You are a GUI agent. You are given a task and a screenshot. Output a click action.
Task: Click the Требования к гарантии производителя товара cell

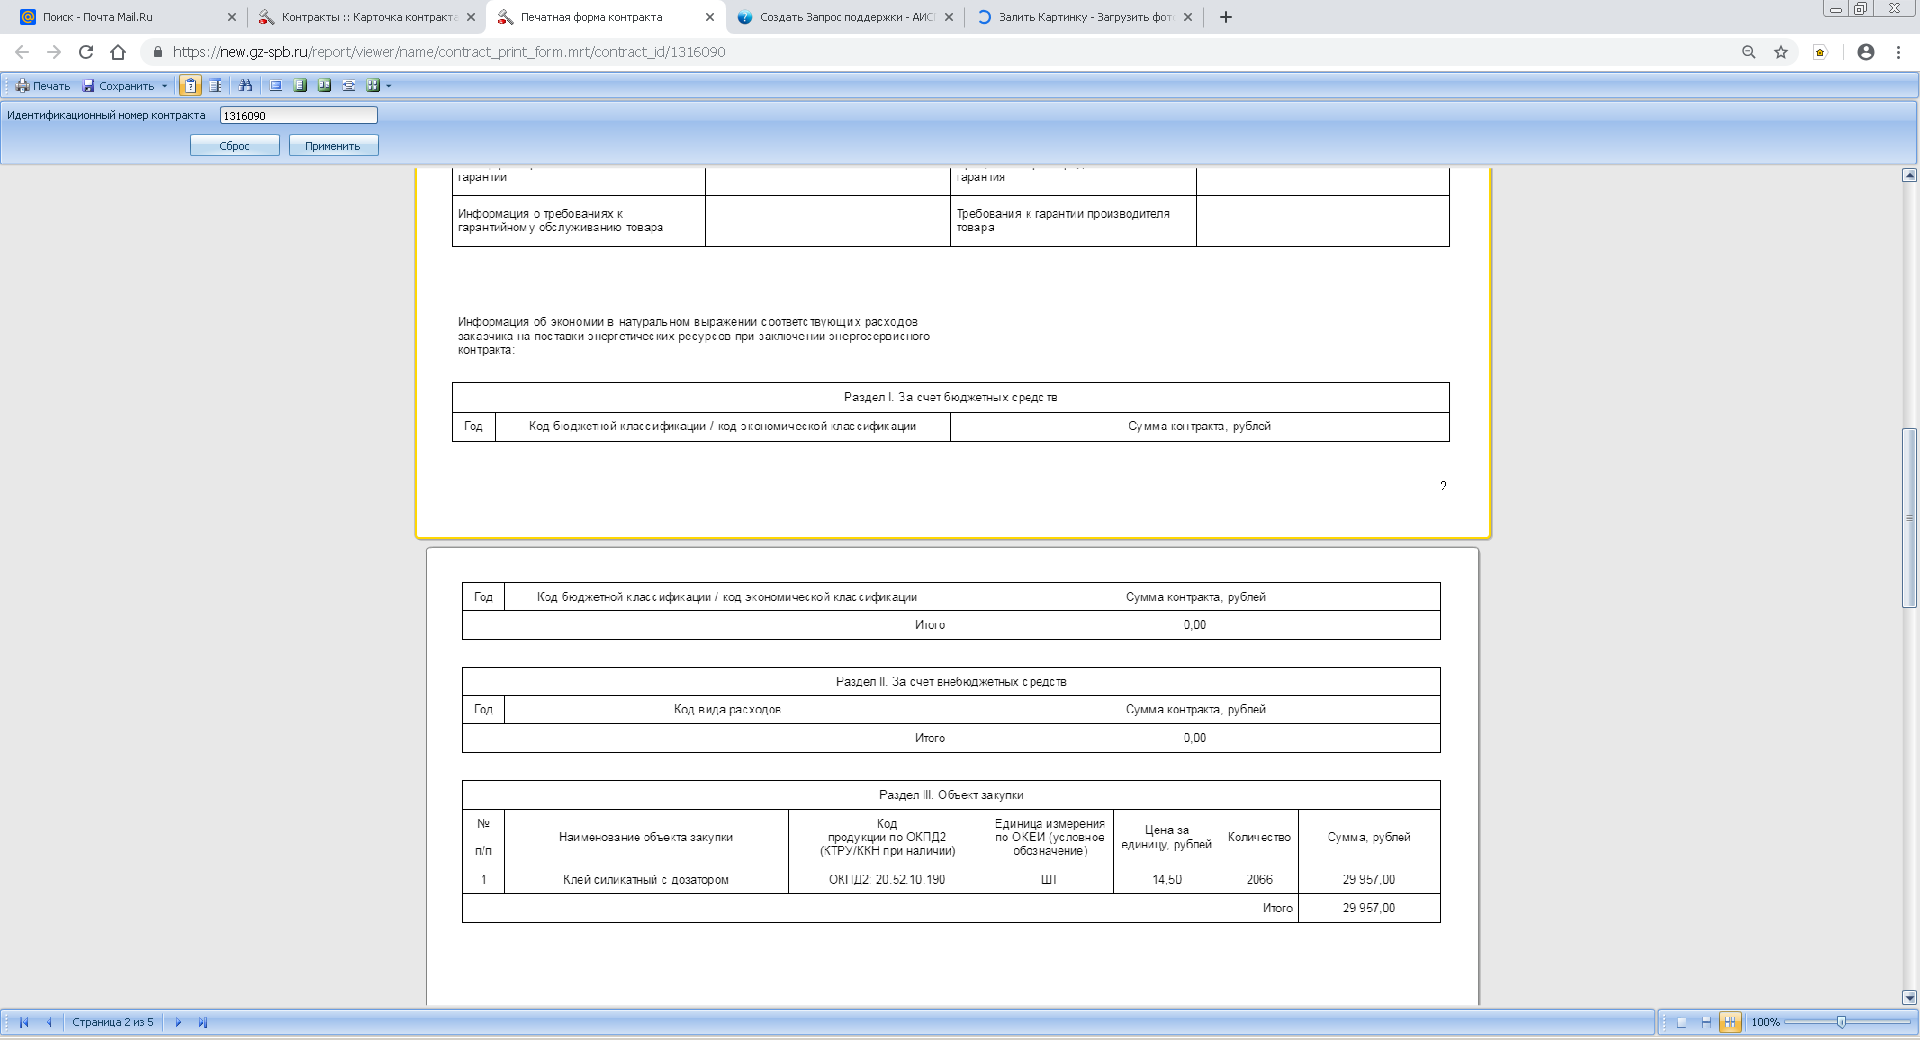point(1073,220)
